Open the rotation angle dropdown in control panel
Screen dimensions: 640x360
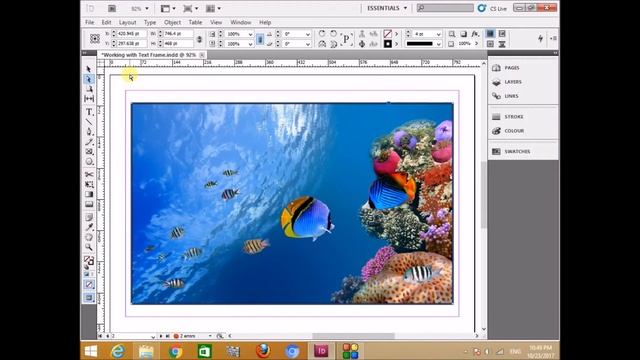click(x=307, y=34)
